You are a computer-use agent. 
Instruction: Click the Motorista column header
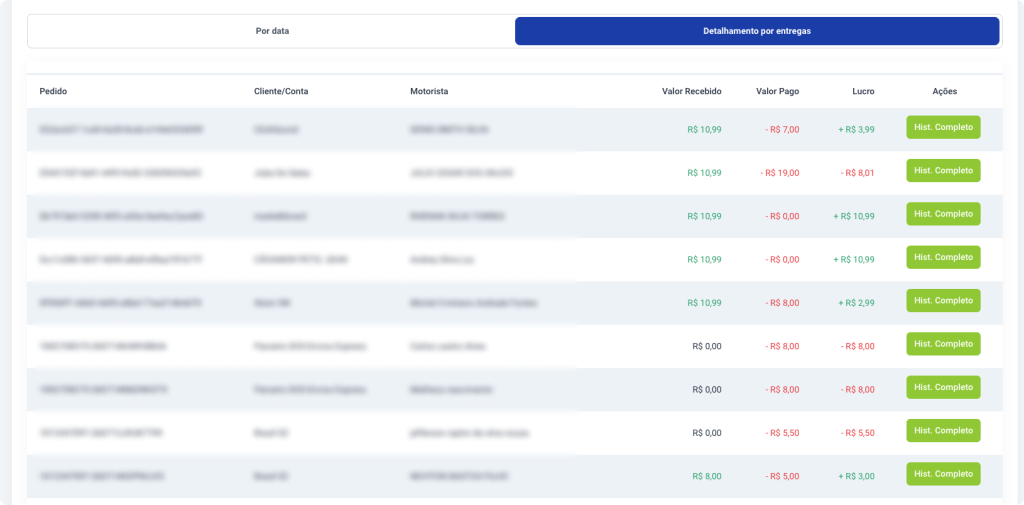(429, 91)
